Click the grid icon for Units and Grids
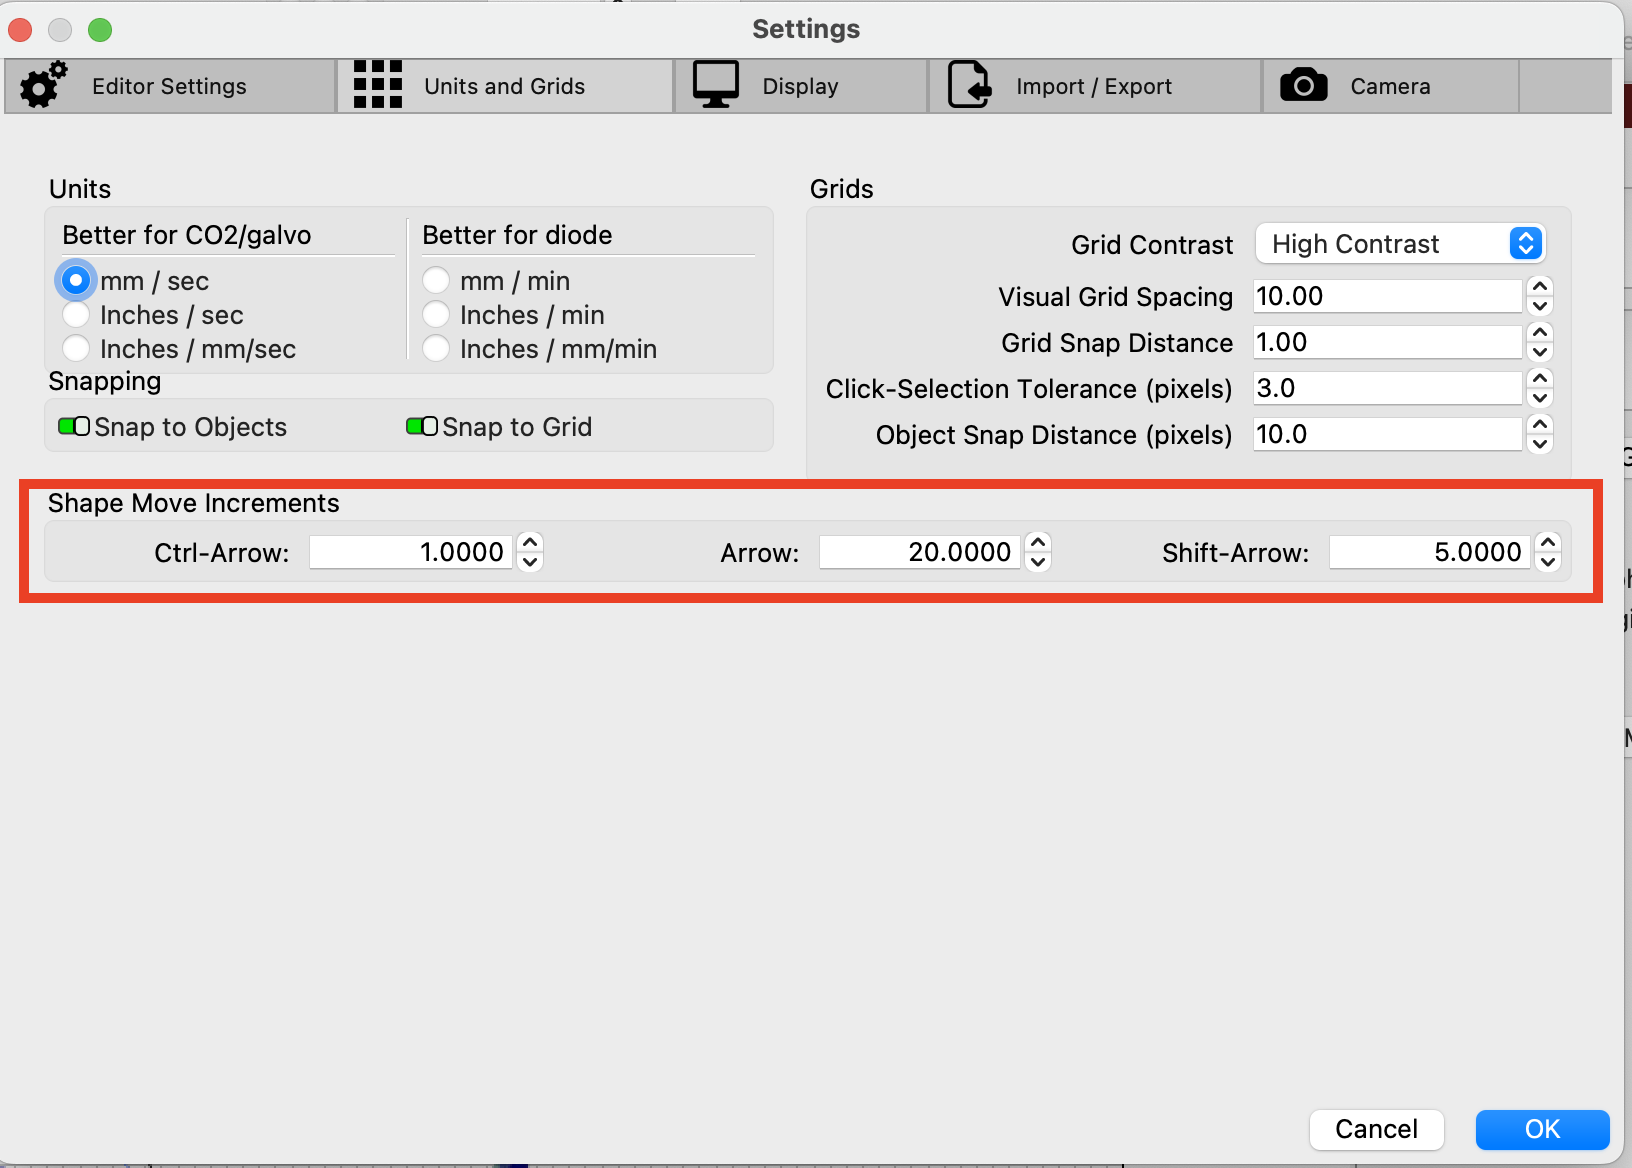This screenshot has height=1168, width=1632. [378, 85]
